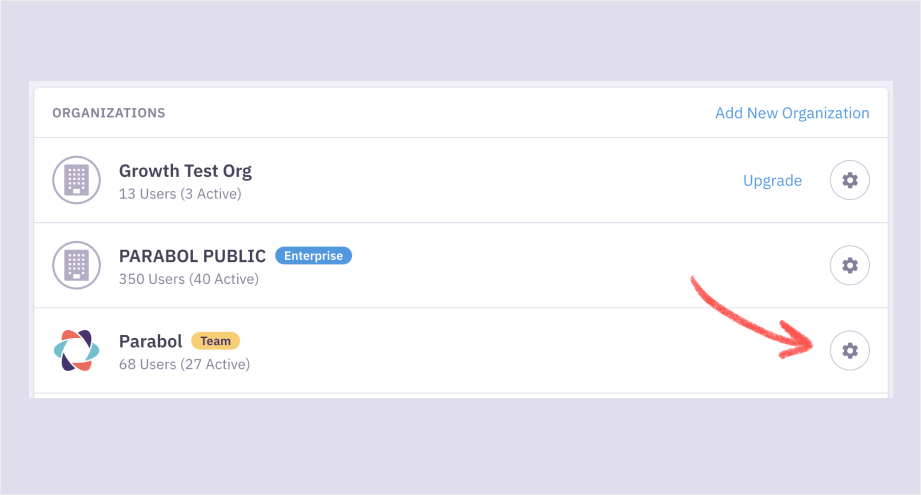Click the "350 Users (40 Active)" text
This screenshot has width=921, height=495.
tap(188, 279)
